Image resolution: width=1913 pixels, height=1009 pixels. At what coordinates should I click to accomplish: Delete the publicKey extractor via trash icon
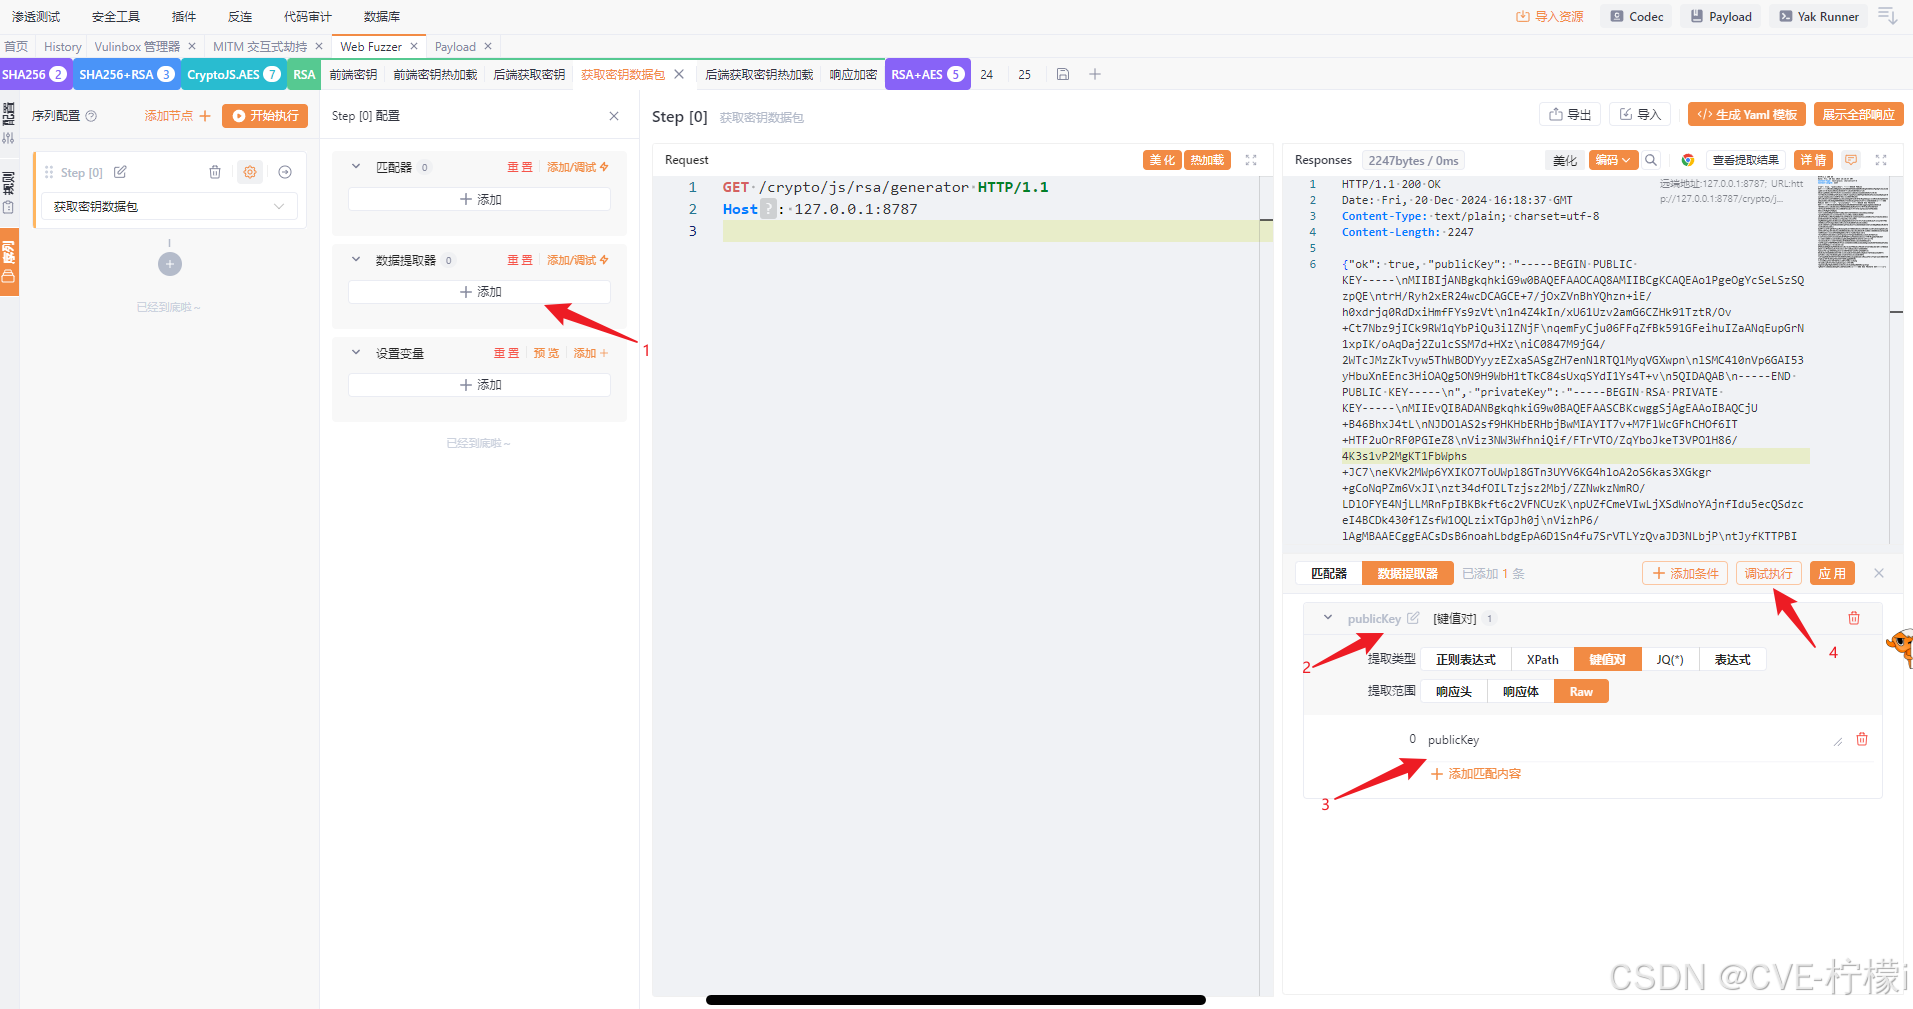(x=1854, y=618)
